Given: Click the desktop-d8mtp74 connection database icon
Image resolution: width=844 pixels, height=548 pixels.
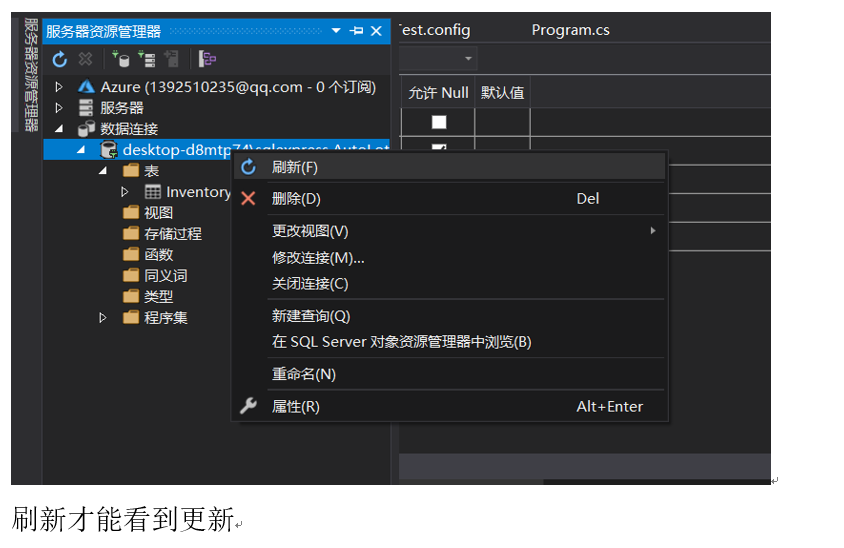Looking at the screenshot, I should click(109, 150).
